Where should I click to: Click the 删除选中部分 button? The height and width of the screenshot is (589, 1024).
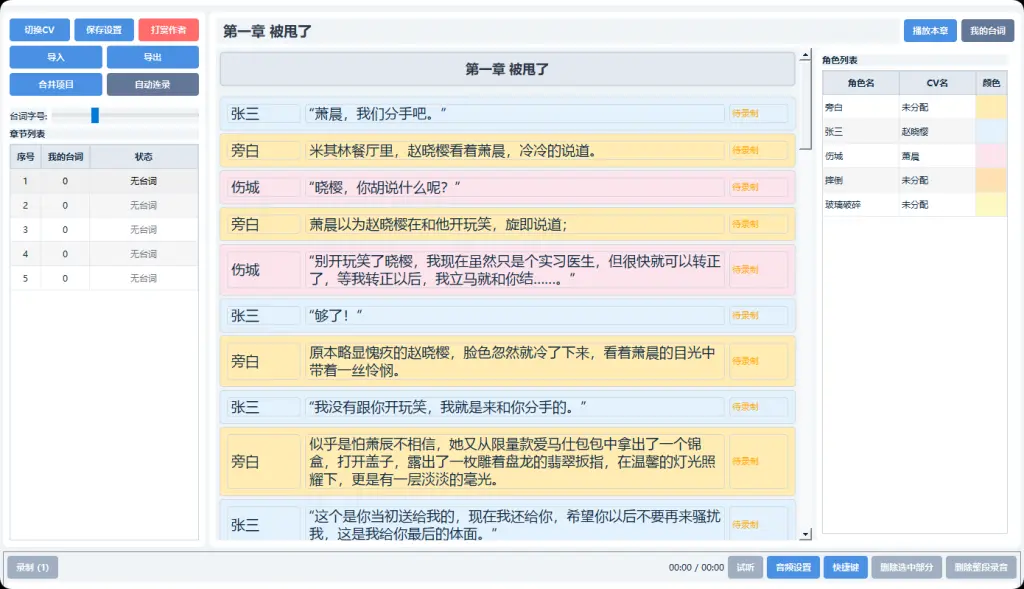[906, 567]
